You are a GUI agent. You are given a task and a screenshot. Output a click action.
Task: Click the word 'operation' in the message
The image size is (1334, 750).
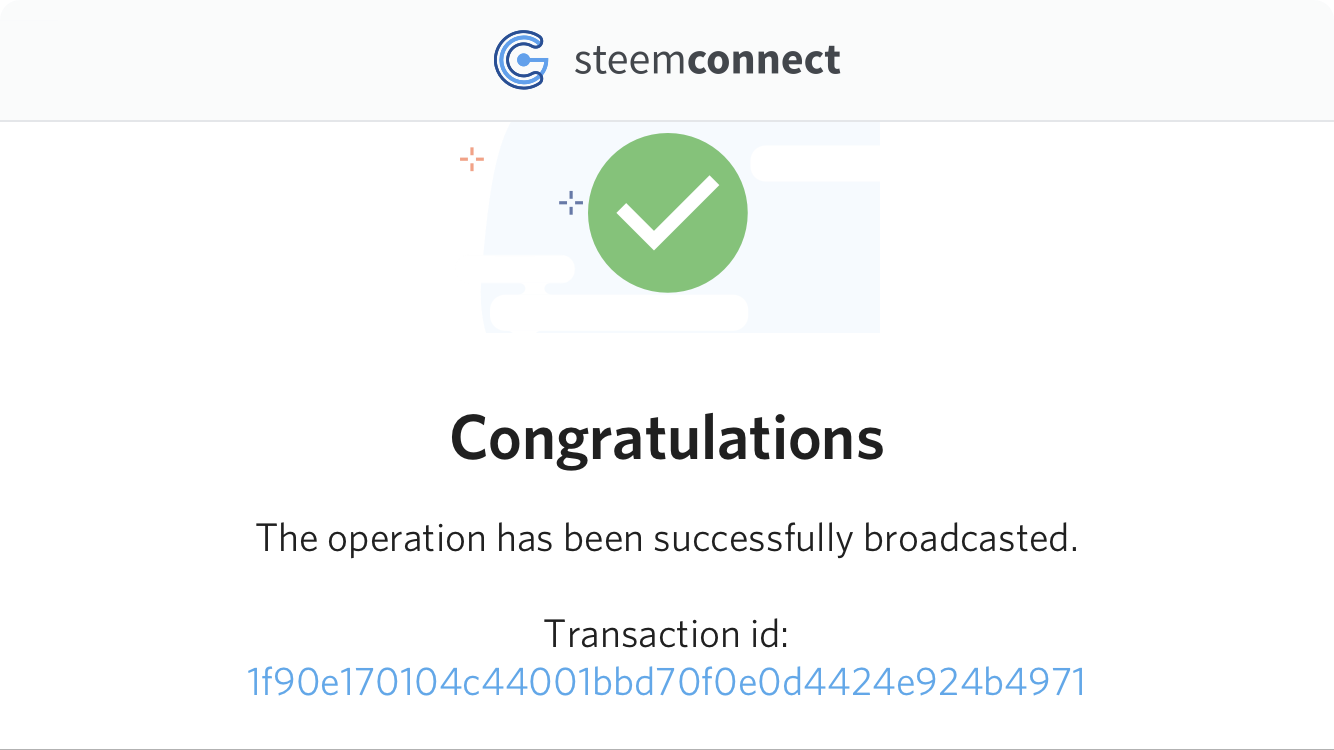406,540
